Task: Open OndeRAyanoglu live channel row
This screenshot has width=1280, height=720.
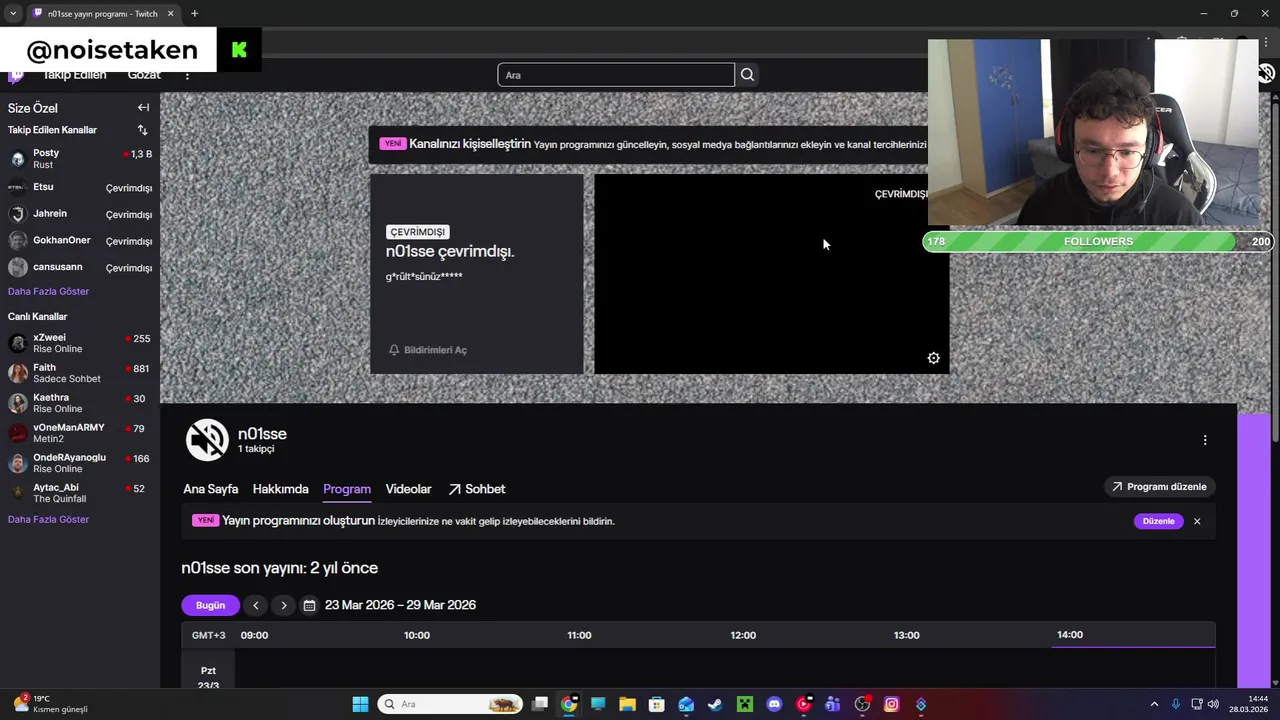Action: (x=80, y=463)
